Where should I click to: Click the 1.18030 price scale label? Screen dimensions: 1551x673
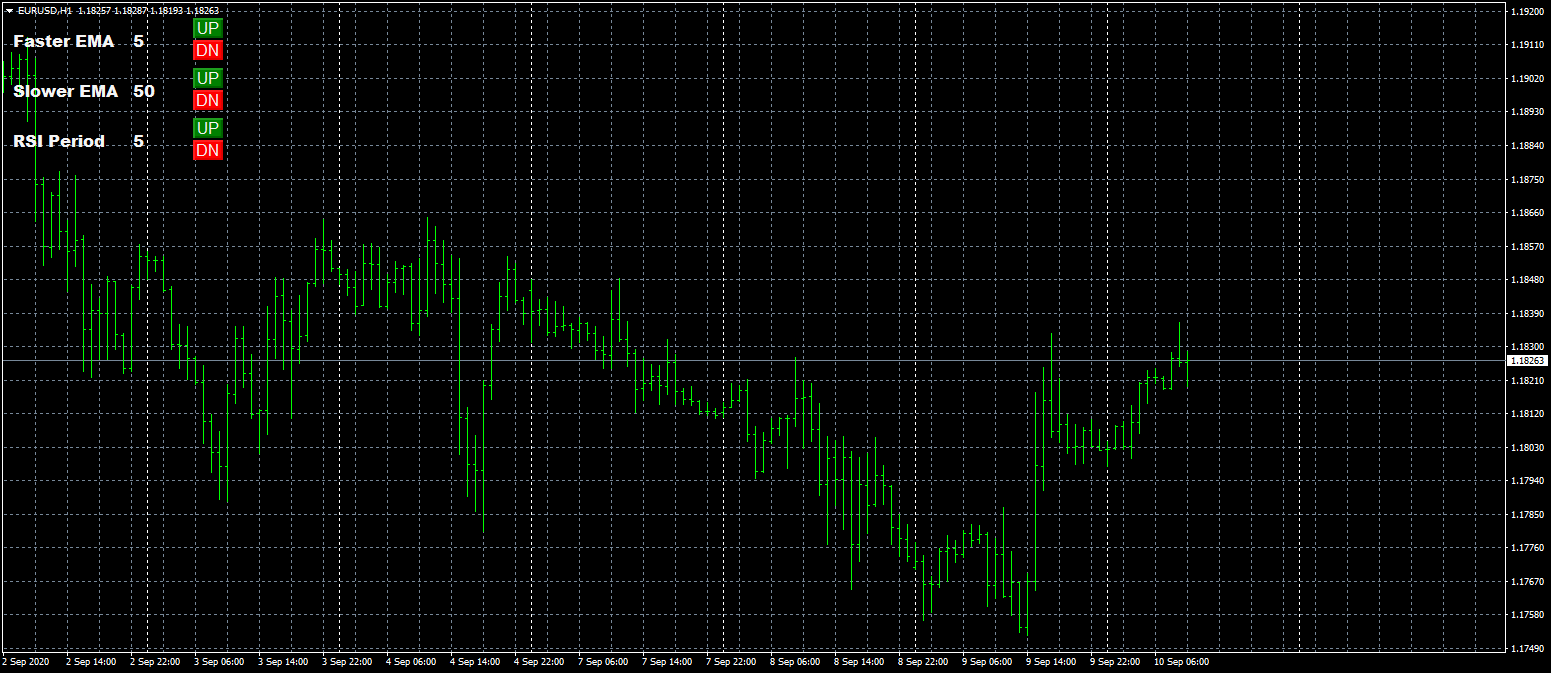[x=1526, y=447]
